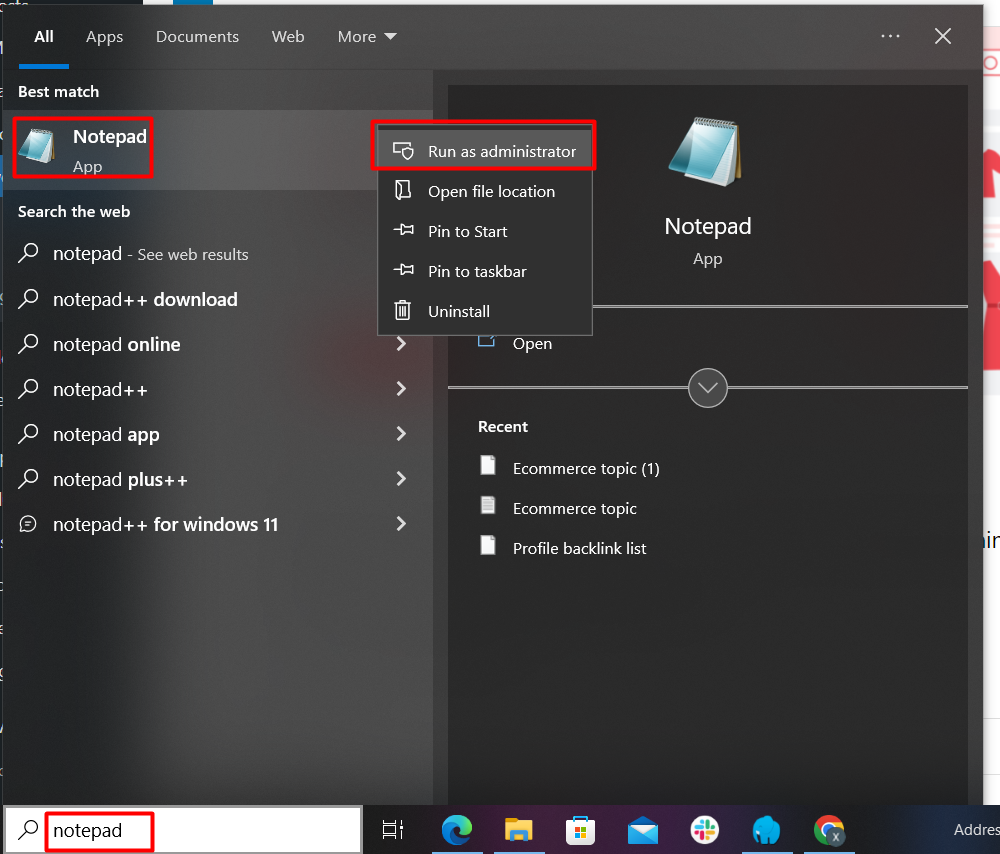Expand more actions with circular chevron button
Image resolution: width=1000 pixels, height=854 pixels.
707,387
